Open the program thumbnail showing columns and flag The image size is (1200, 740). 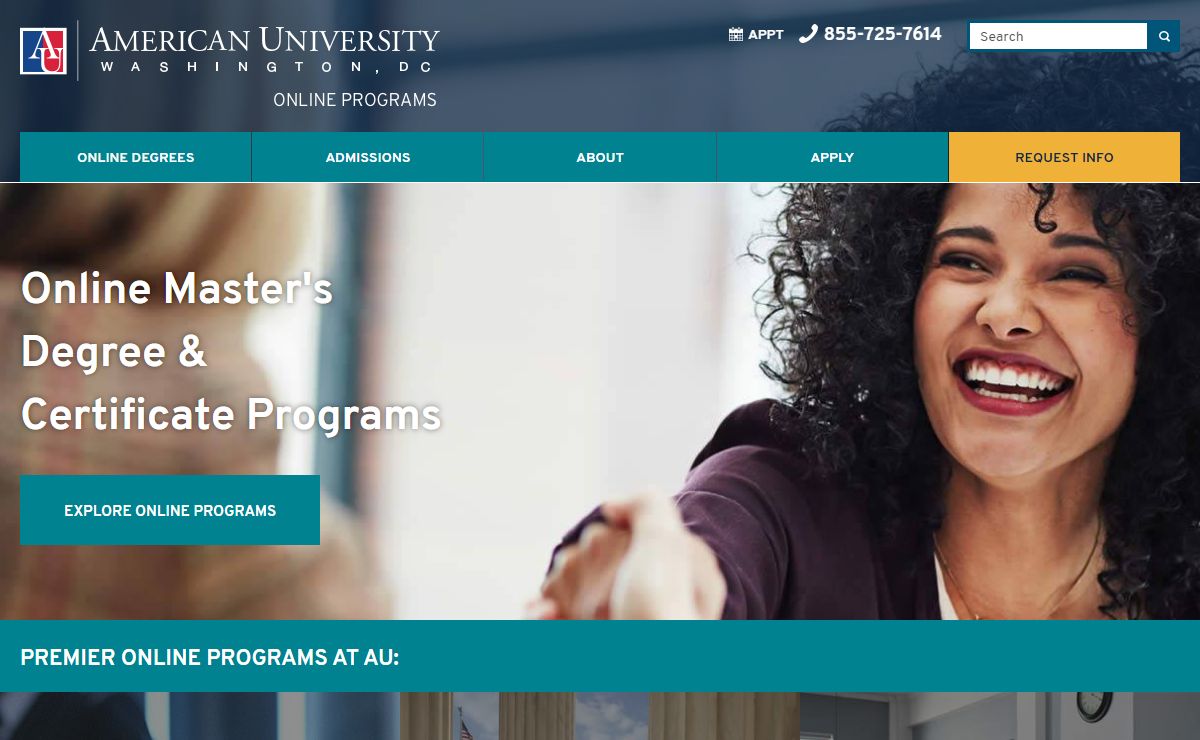[600, 716]
